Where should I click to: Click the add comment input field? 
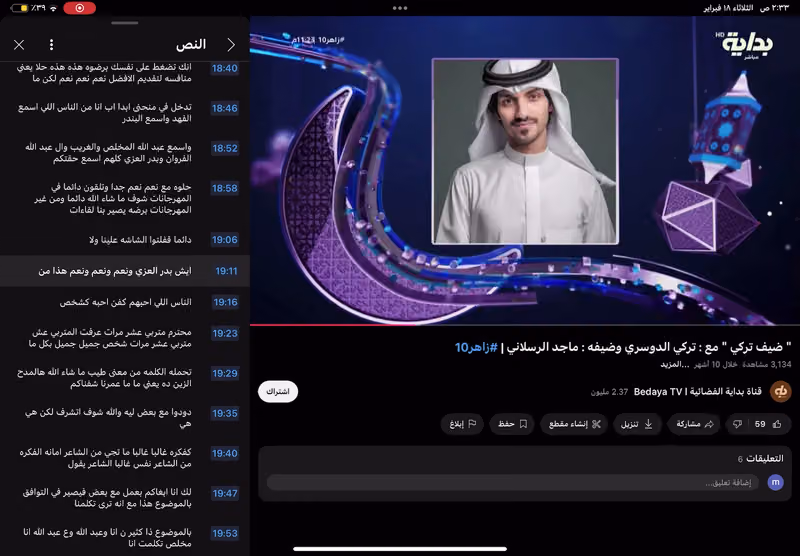[512, 483]
